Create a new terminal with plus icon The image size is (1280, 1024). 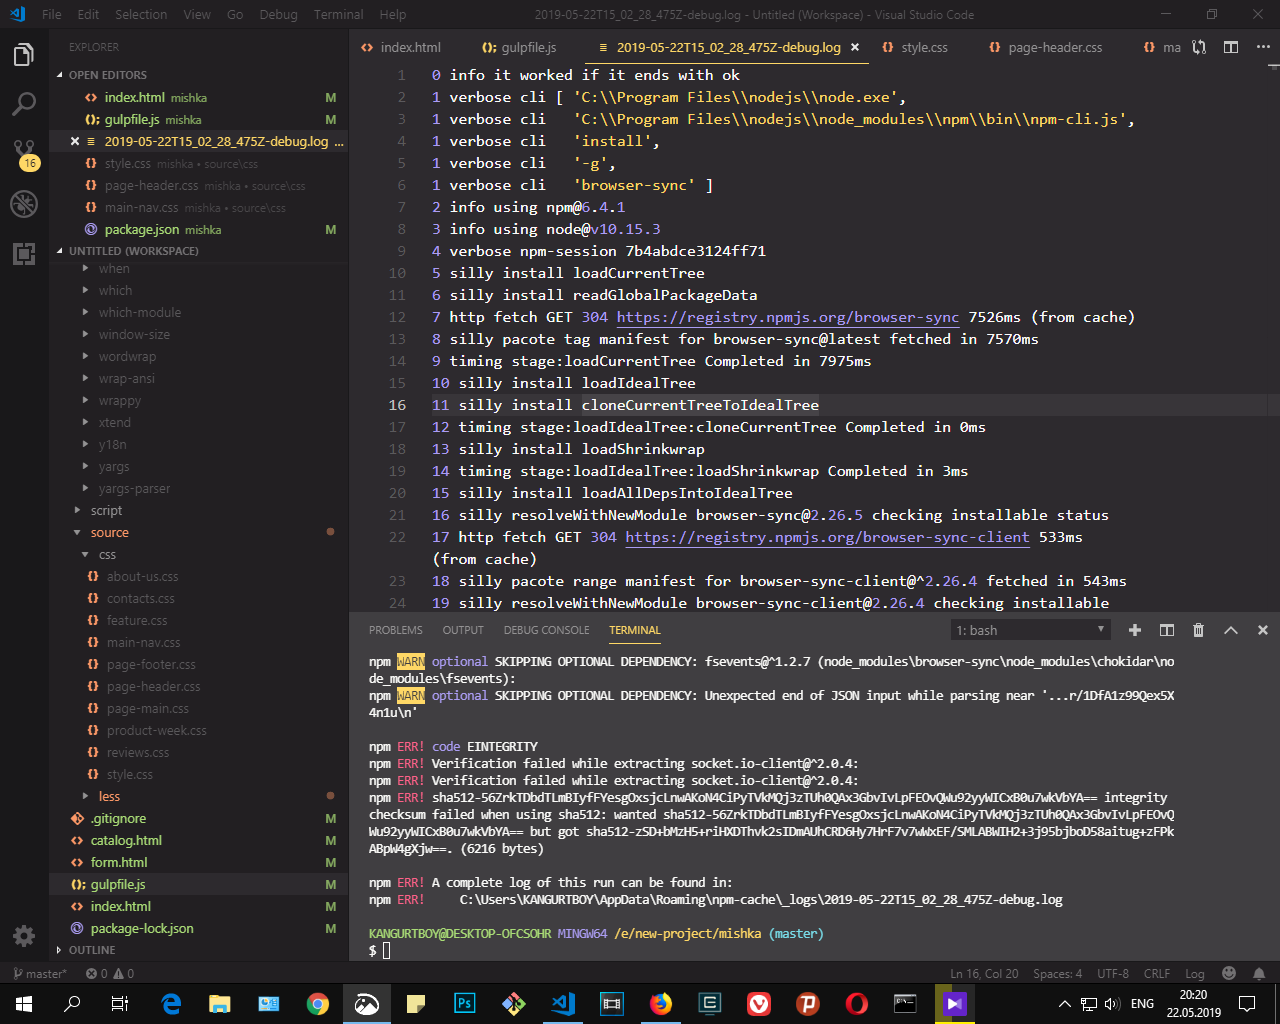(1135, 630)
